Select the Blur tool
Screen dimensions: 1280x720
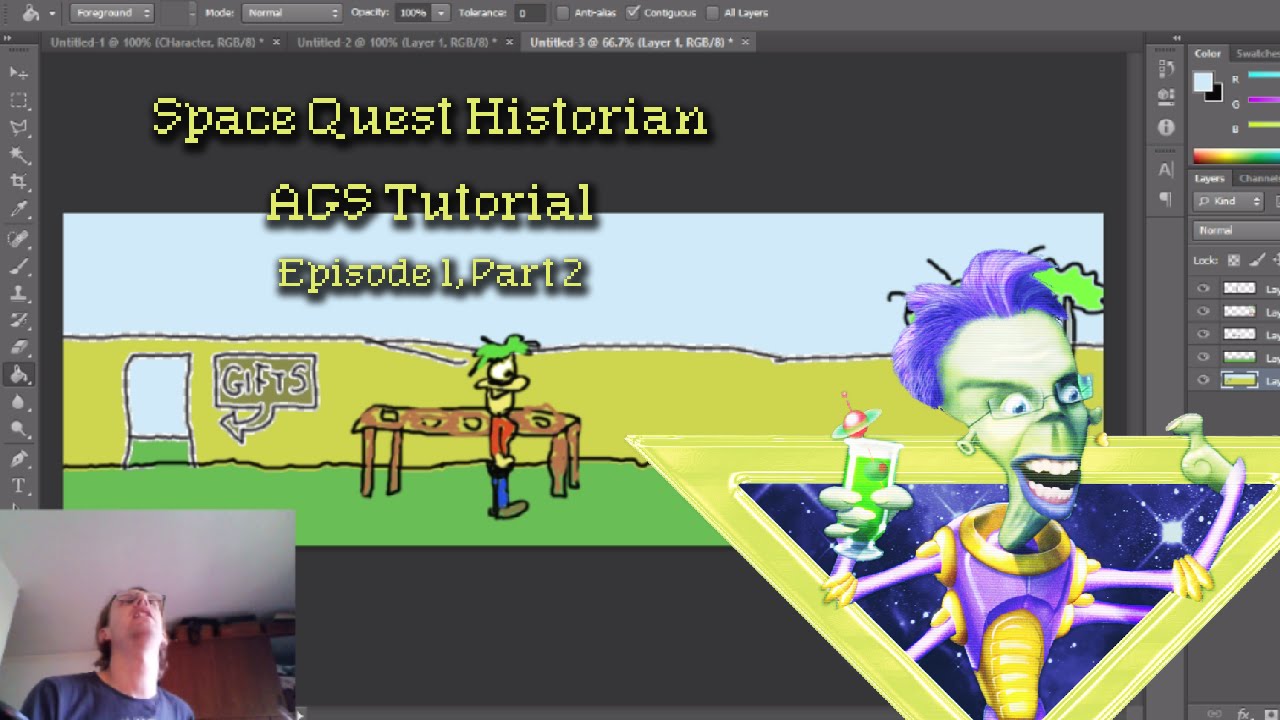click(x=18, y=402)
